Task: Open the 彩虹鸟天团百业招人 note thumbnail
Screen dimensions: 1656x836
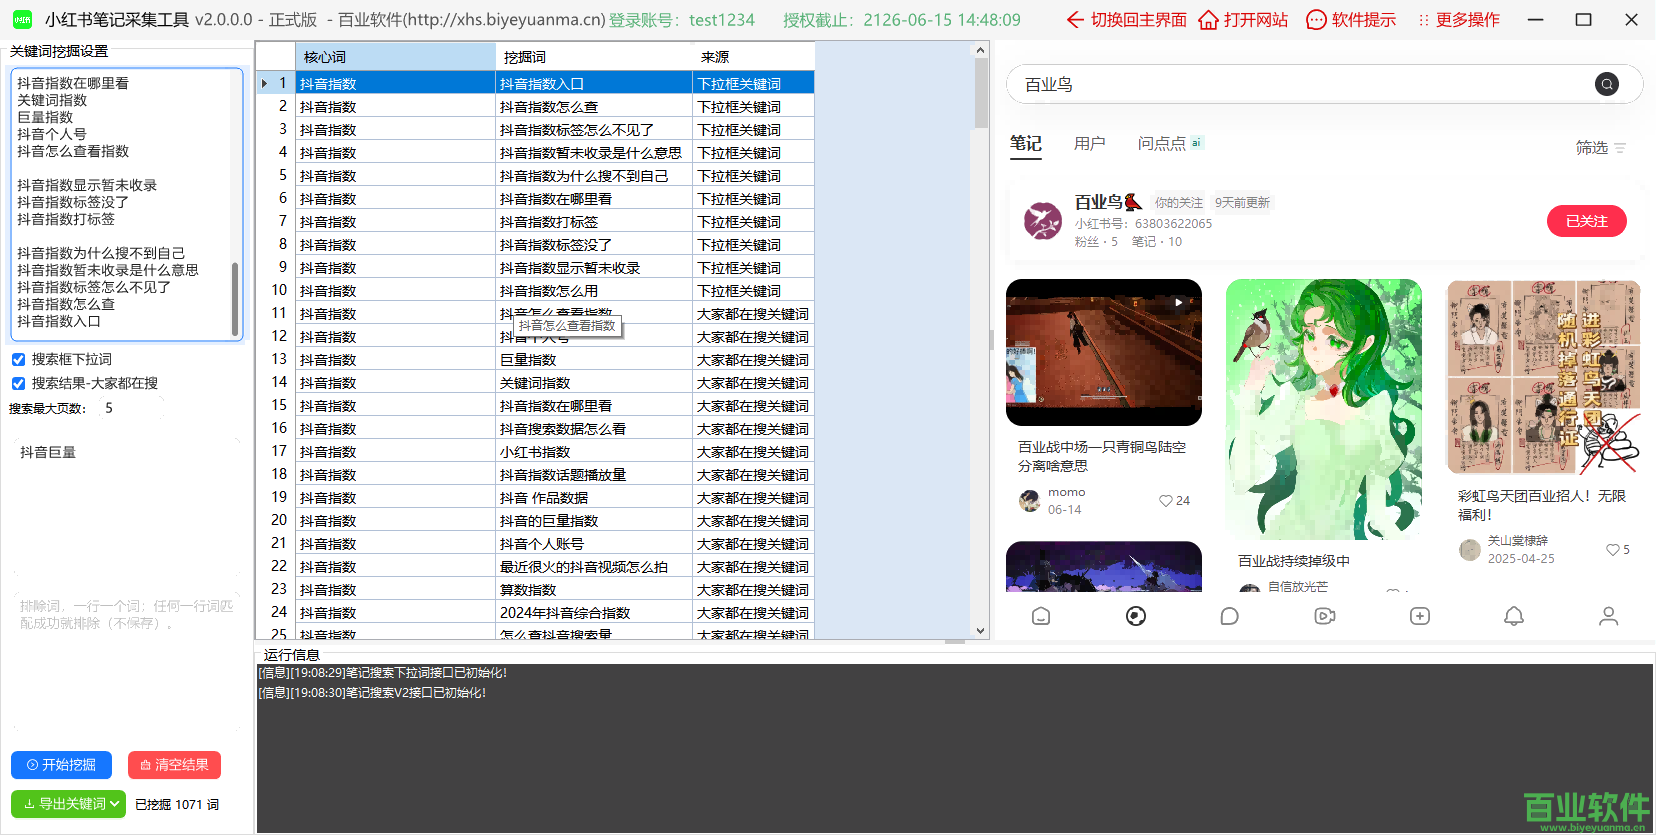Action: (1544, 377)
